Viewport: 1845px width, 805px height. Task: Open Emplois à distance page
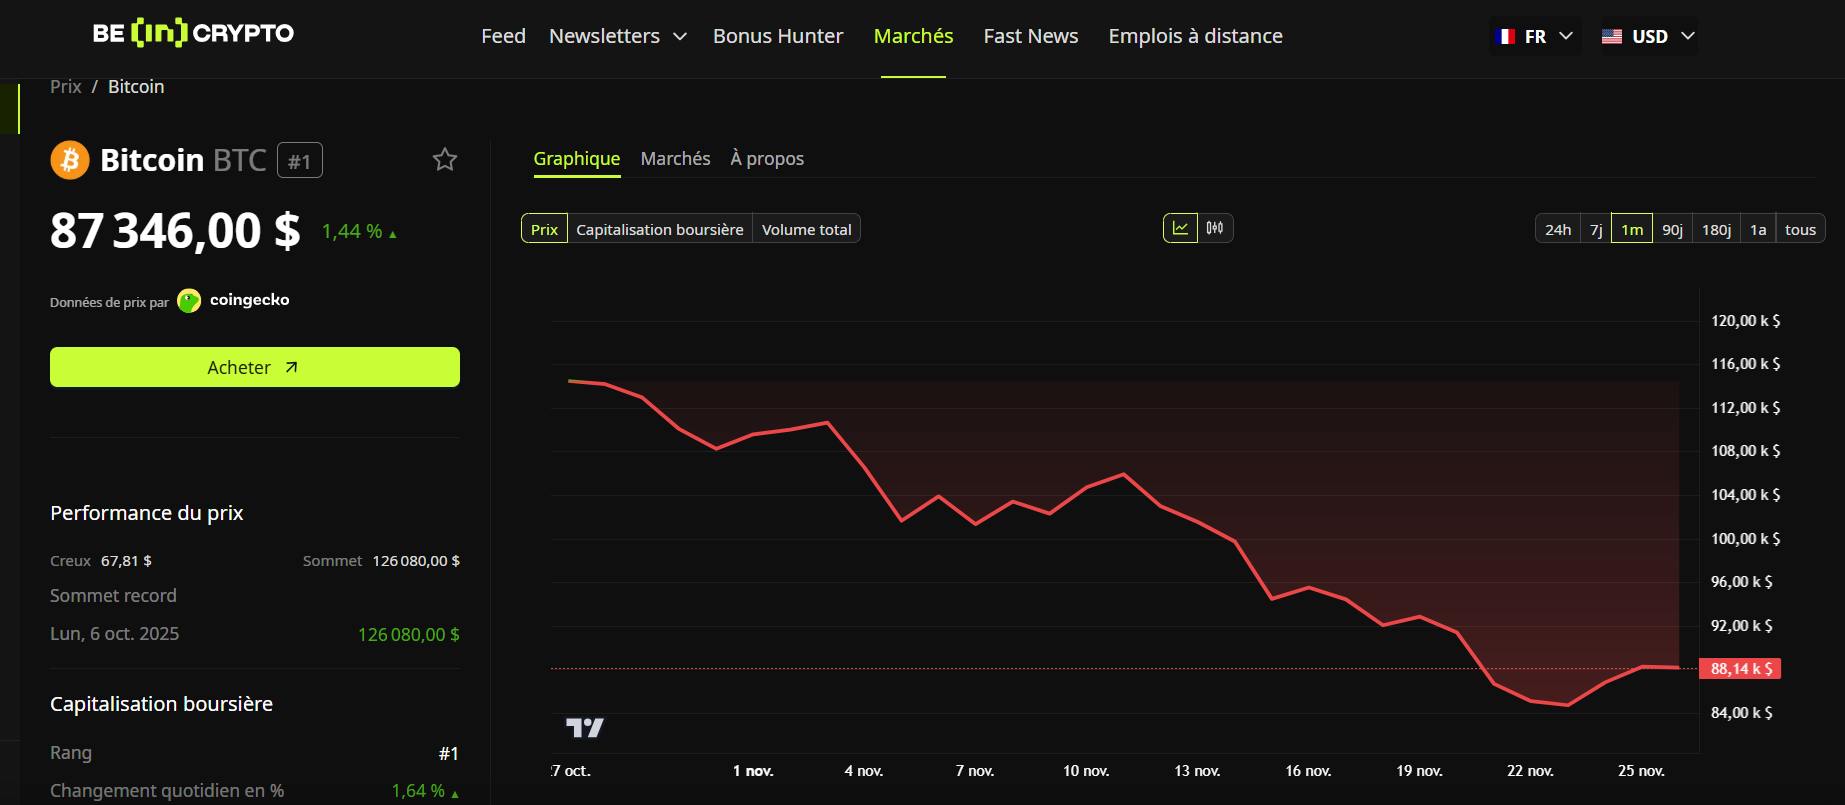click(x=1195, y=36)
